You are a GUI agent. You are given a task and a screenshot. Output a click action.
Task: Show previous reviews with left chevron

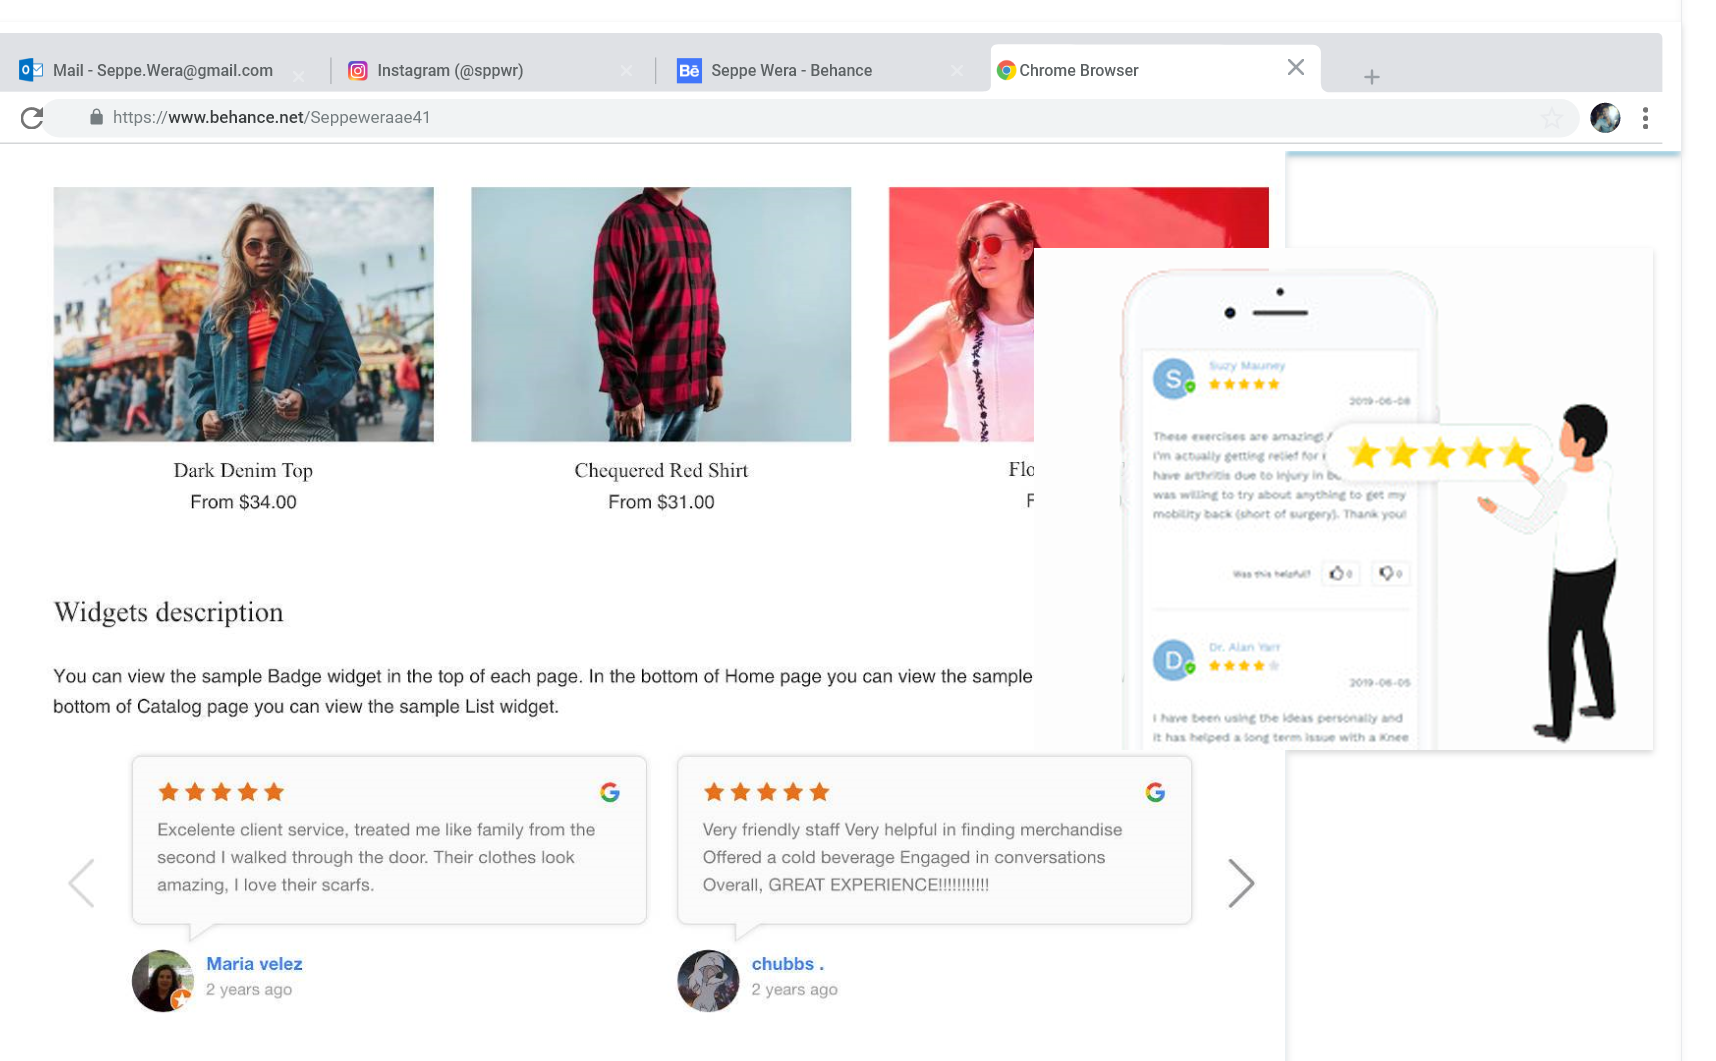(x=82, y=883)
